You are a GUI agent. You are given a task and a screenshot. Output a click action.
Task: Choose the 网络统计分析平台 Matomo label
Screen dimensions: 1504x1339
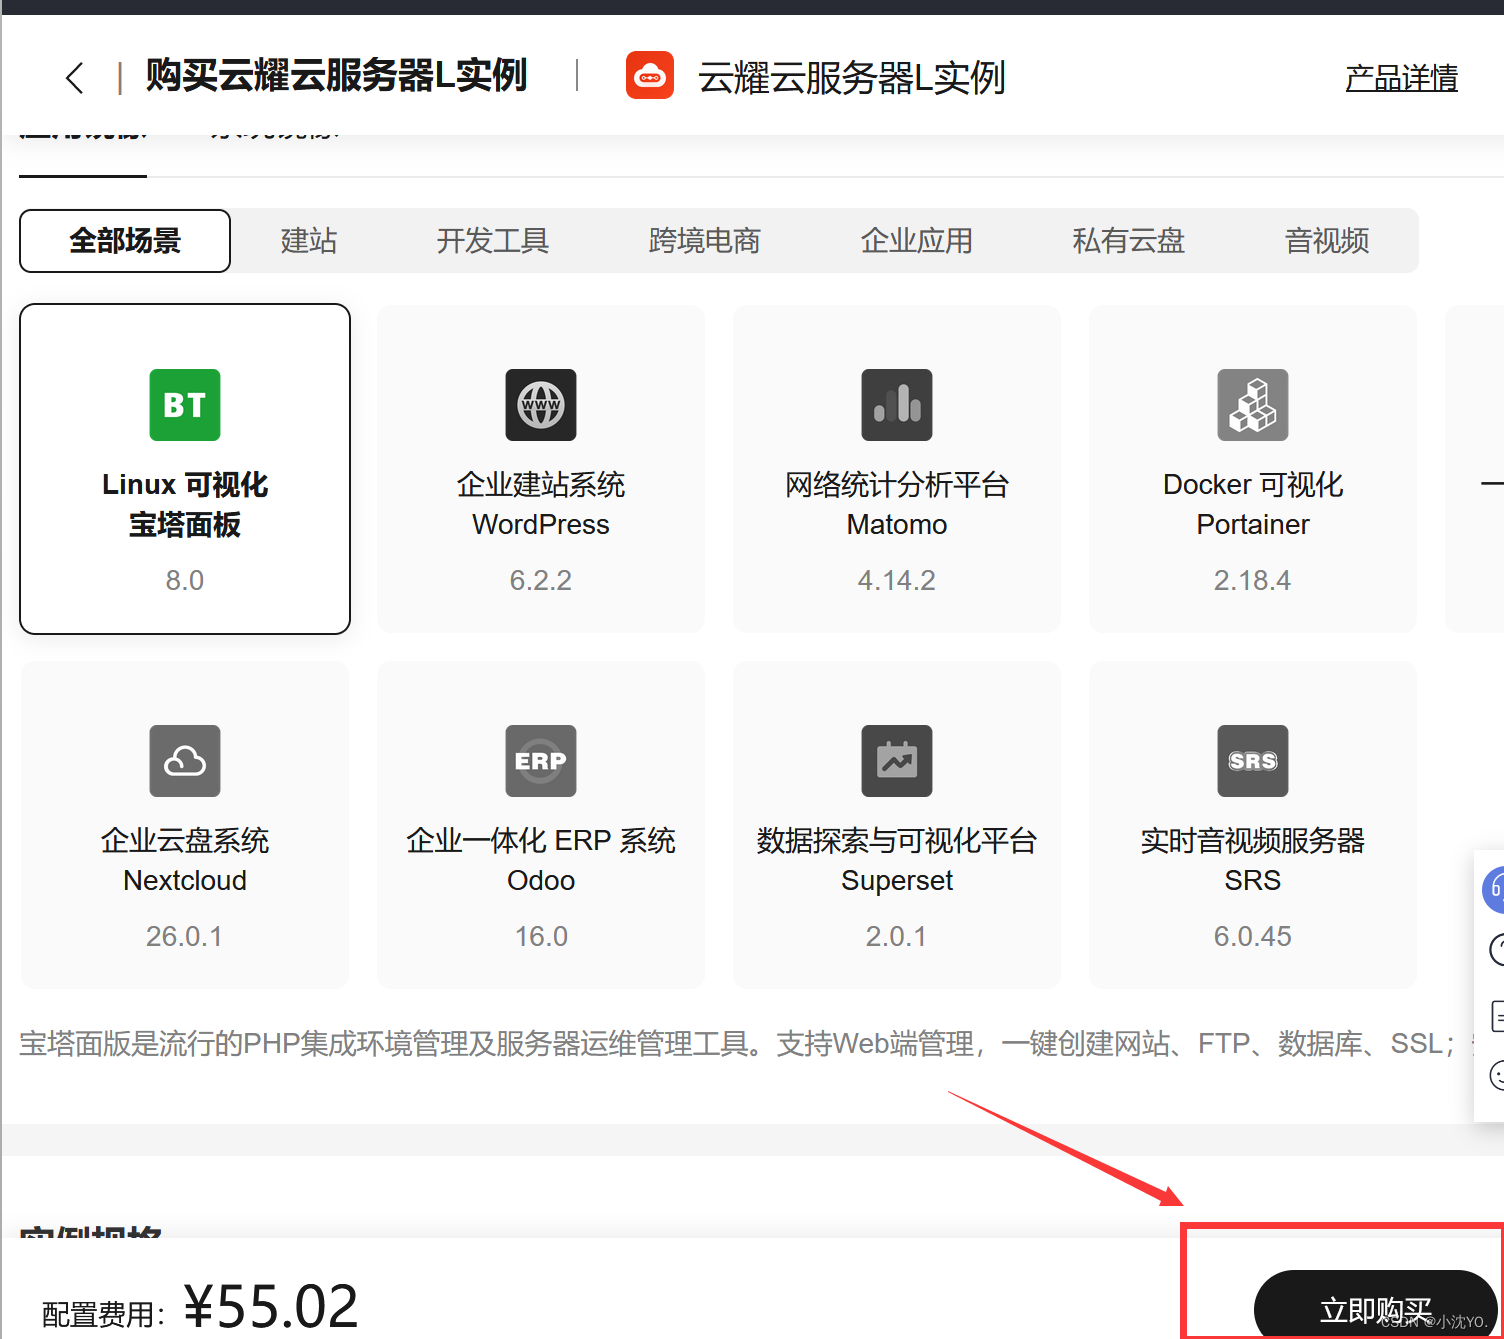897,504
